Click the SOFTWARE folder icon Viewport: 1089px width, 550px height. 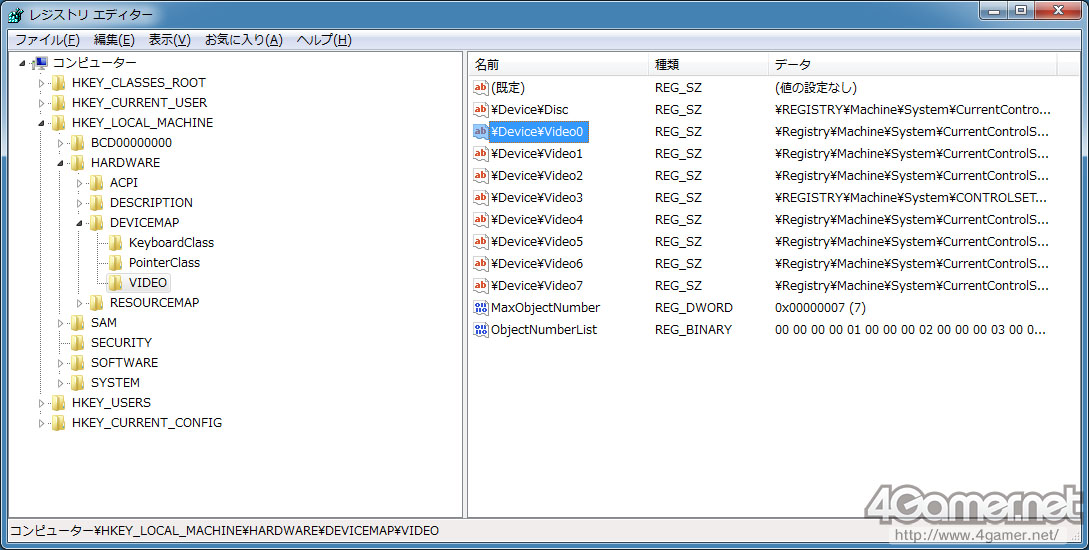(x=78, y=362)
